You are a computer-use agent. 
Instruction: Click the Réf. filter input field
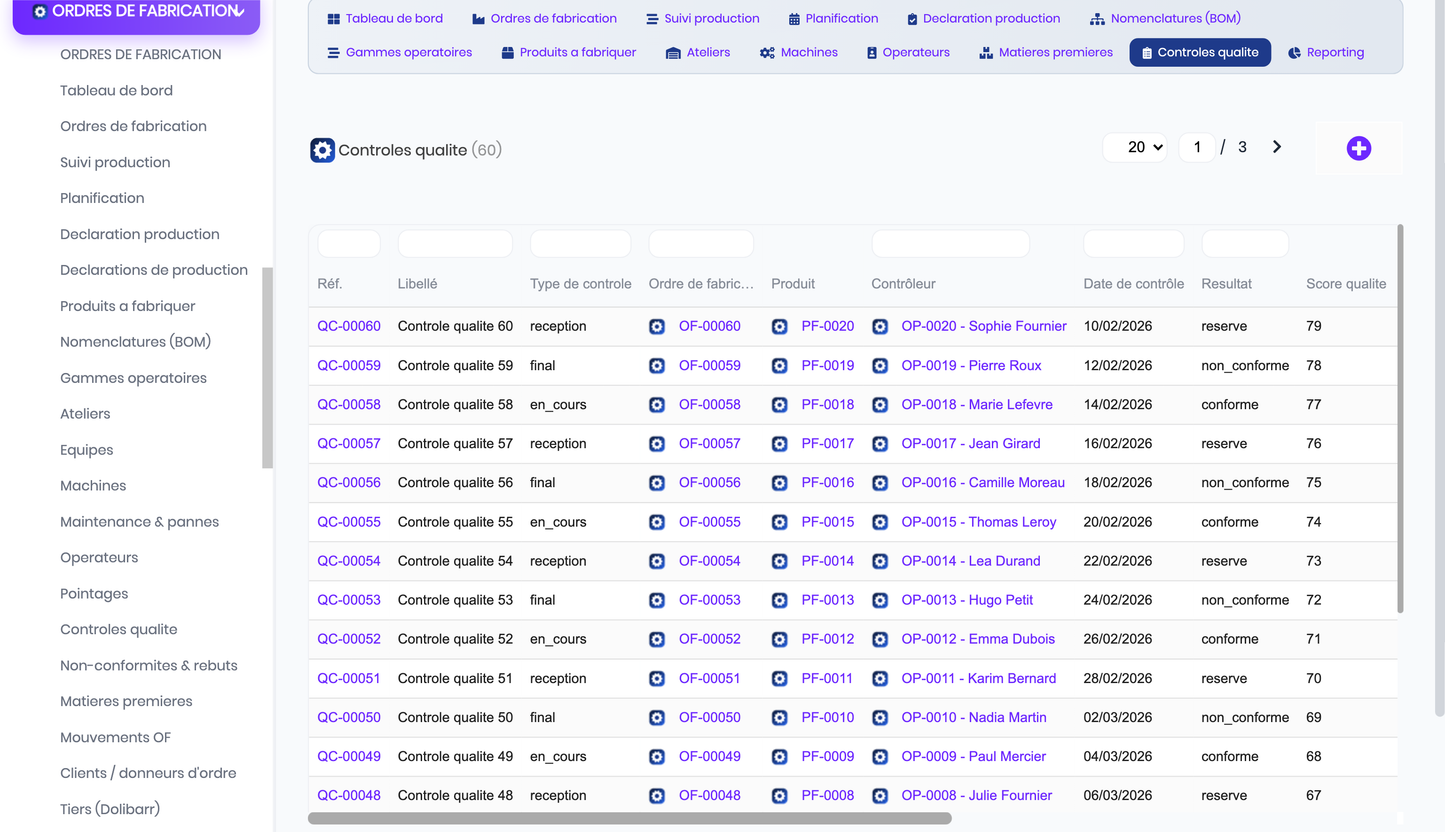(349, 244)
